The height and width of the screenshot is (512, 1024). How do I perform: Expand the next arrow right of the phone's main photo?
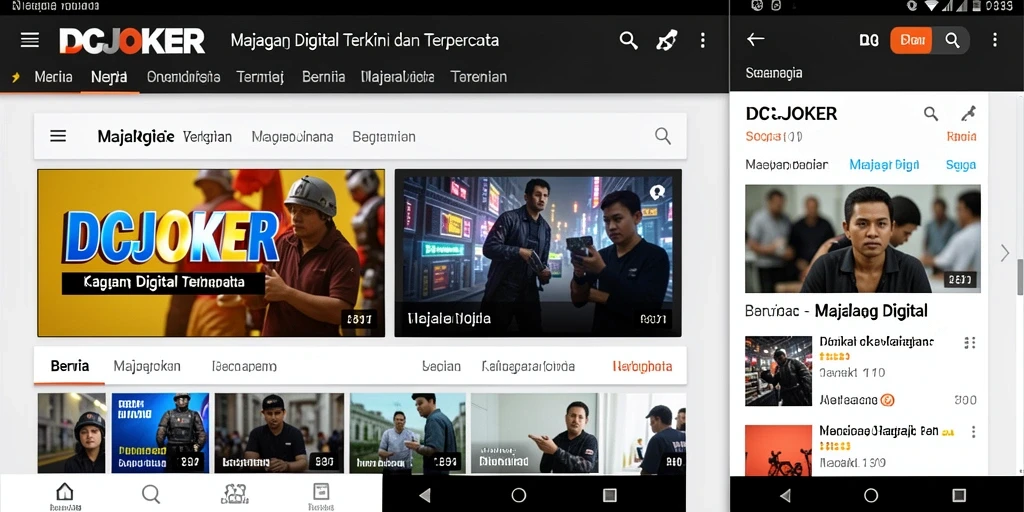pyautogui.click(x=1005, y=253)
